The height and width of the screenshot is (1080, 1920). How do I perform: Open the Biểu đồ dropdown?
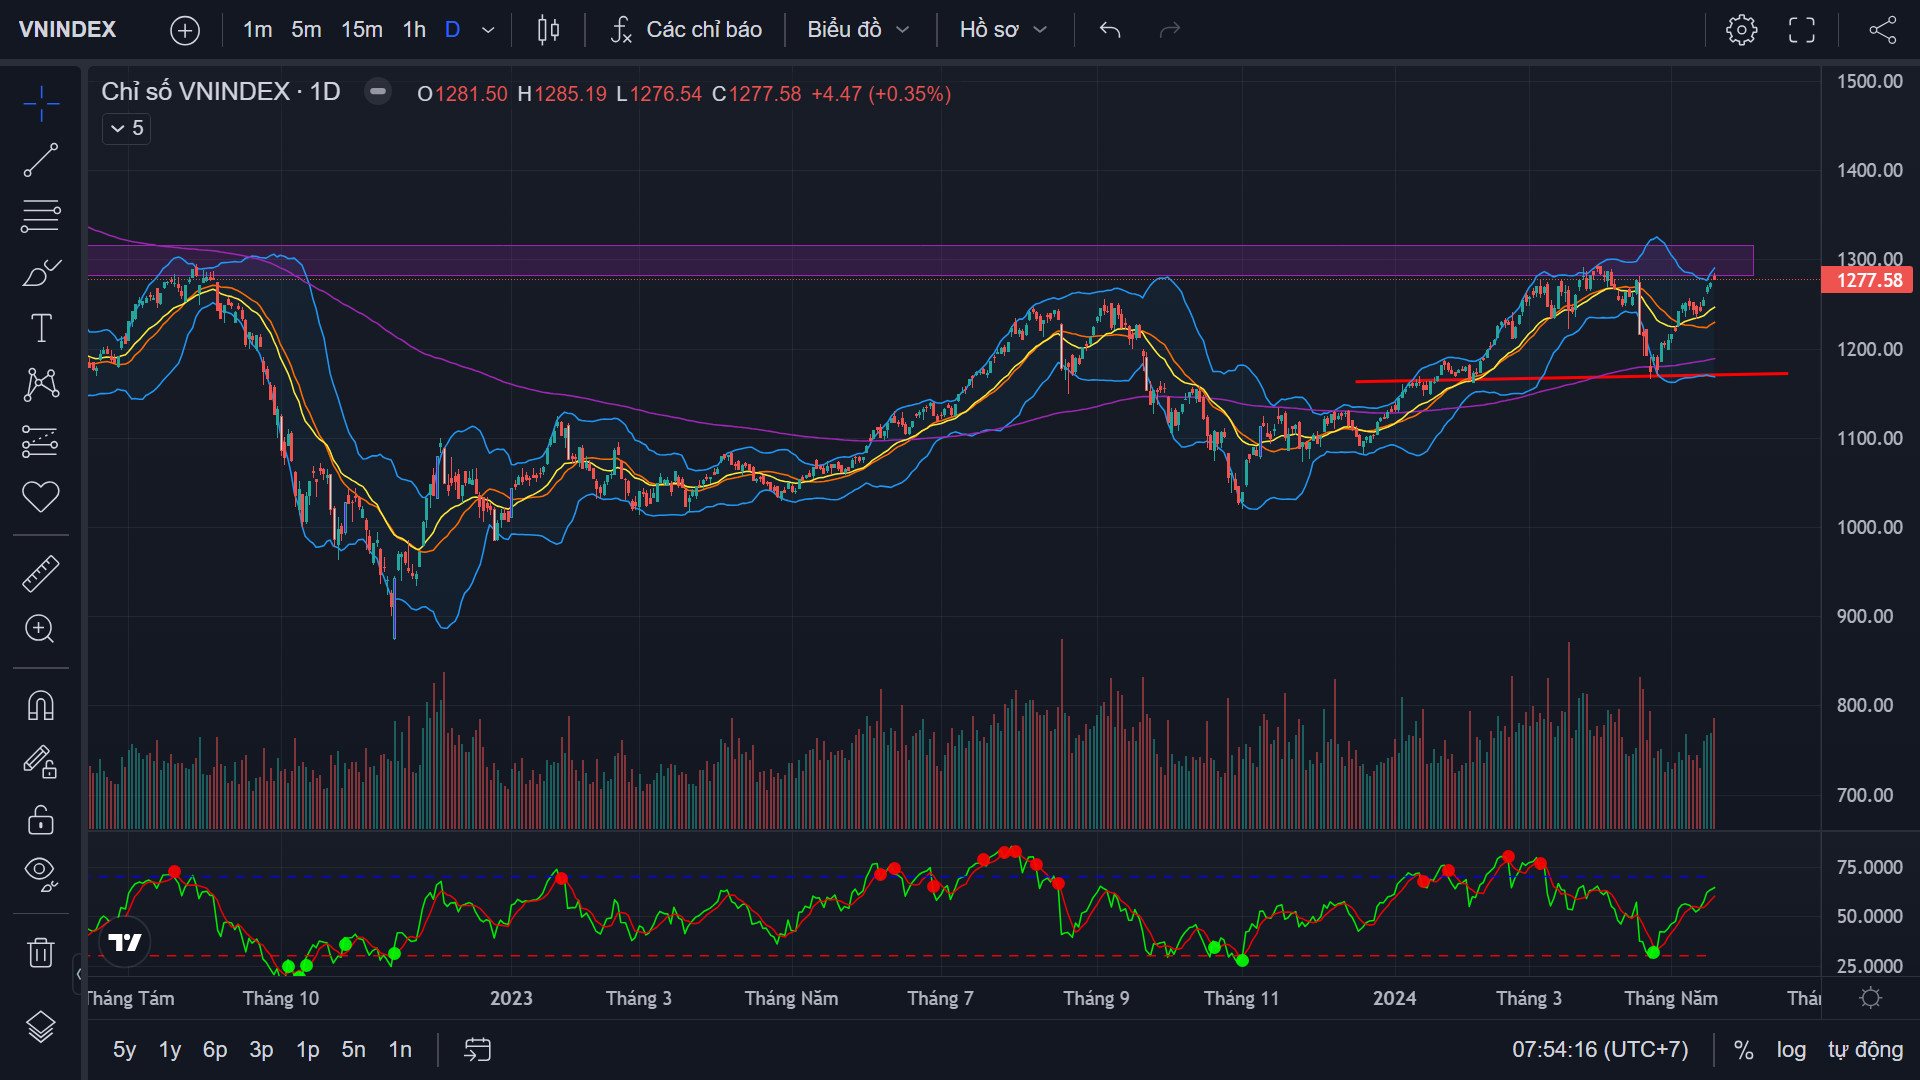pyautogui.click(x=858, y=30)
